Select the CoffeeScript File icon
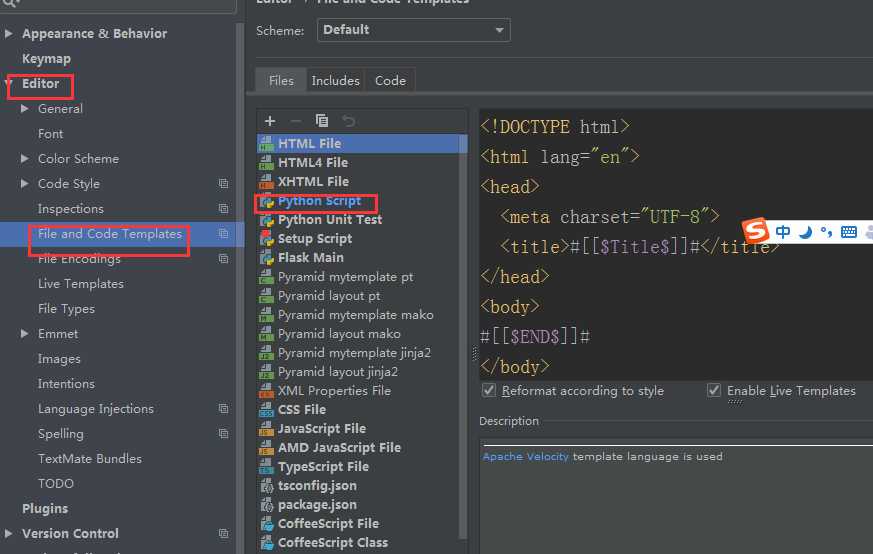Image resolution: width=873 pixels, height=554 pixels. coord(267,523)
